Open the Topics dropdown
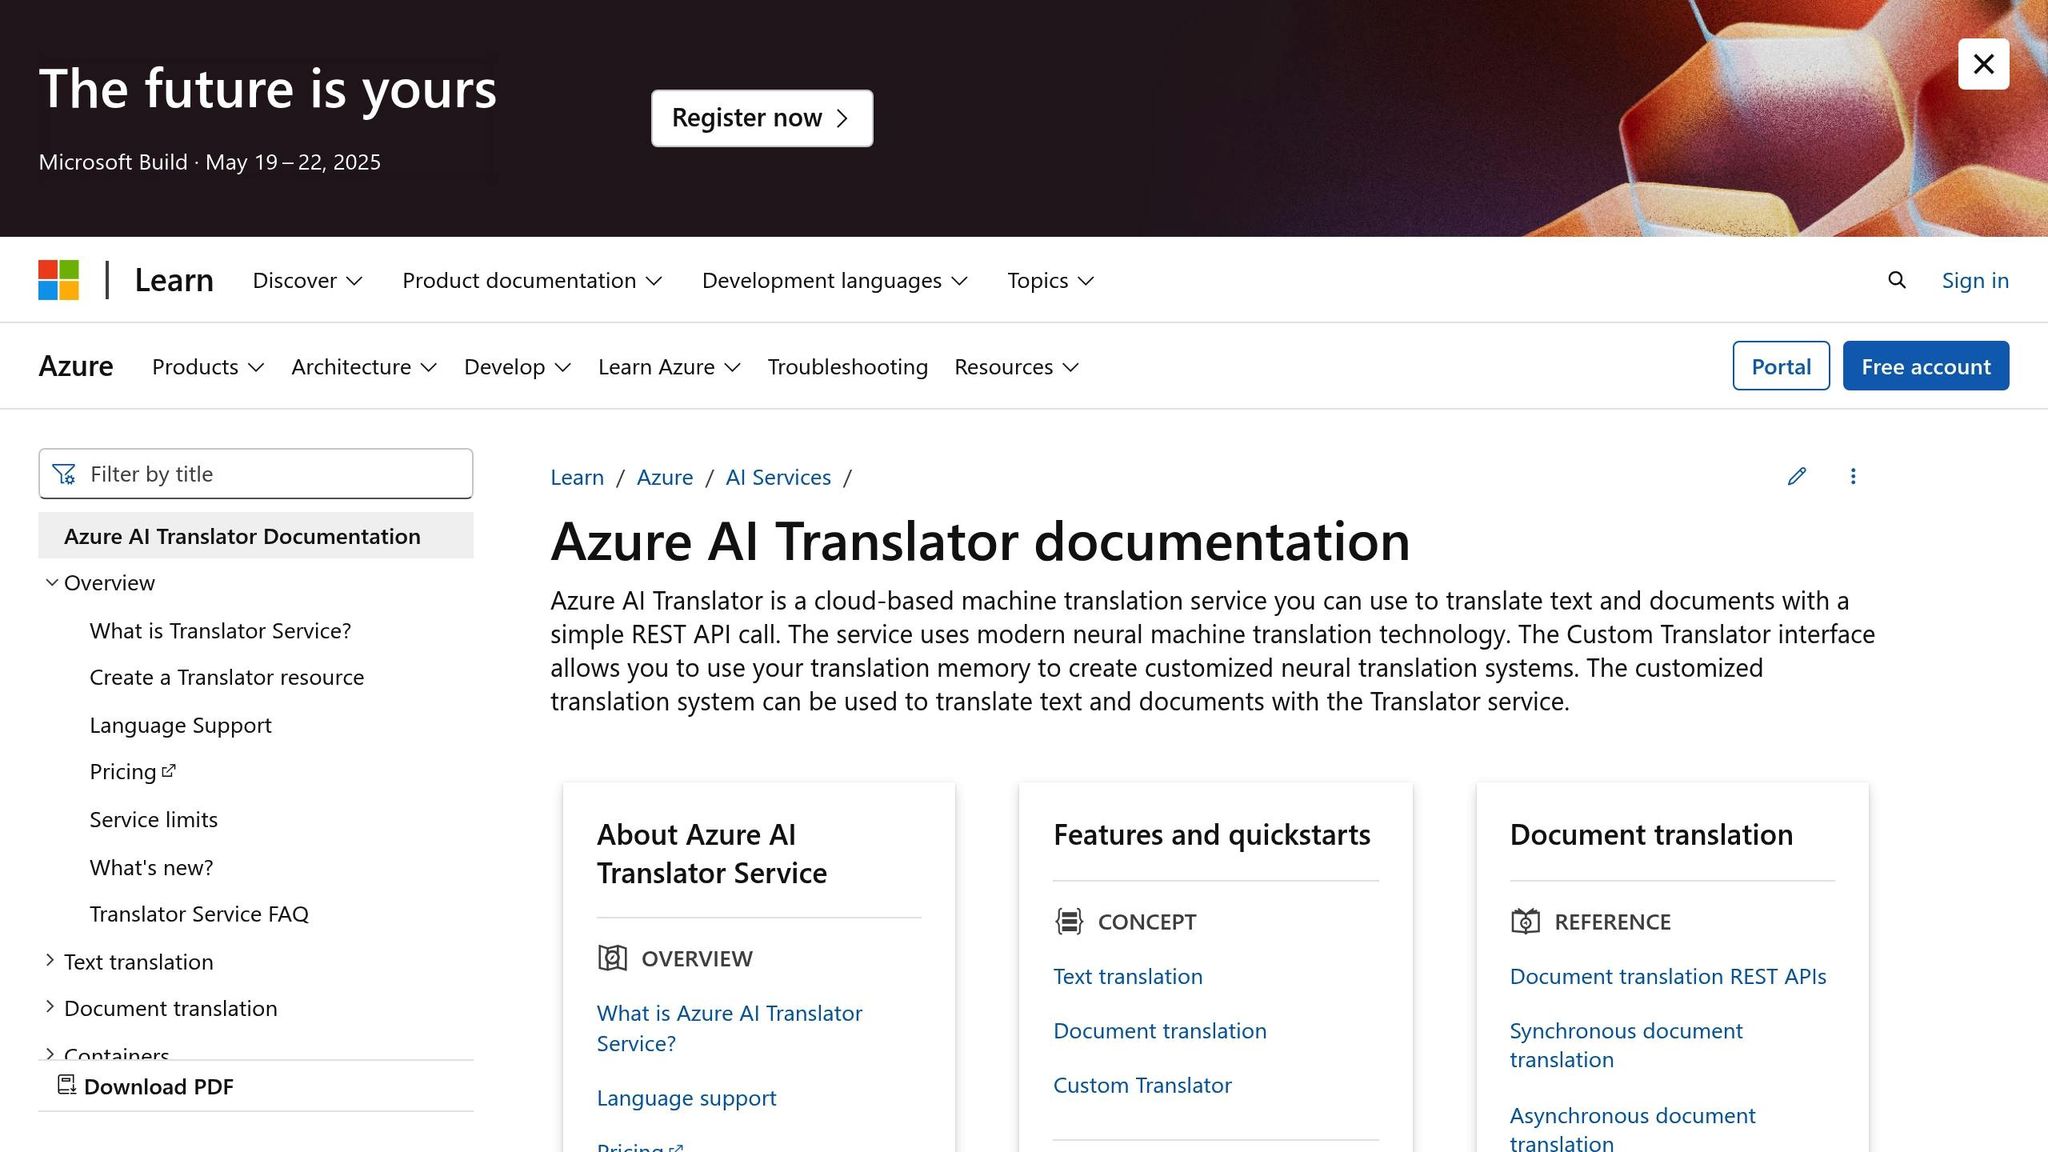The height and width of the screenshot is (1152, 2048). point(1049,281)
